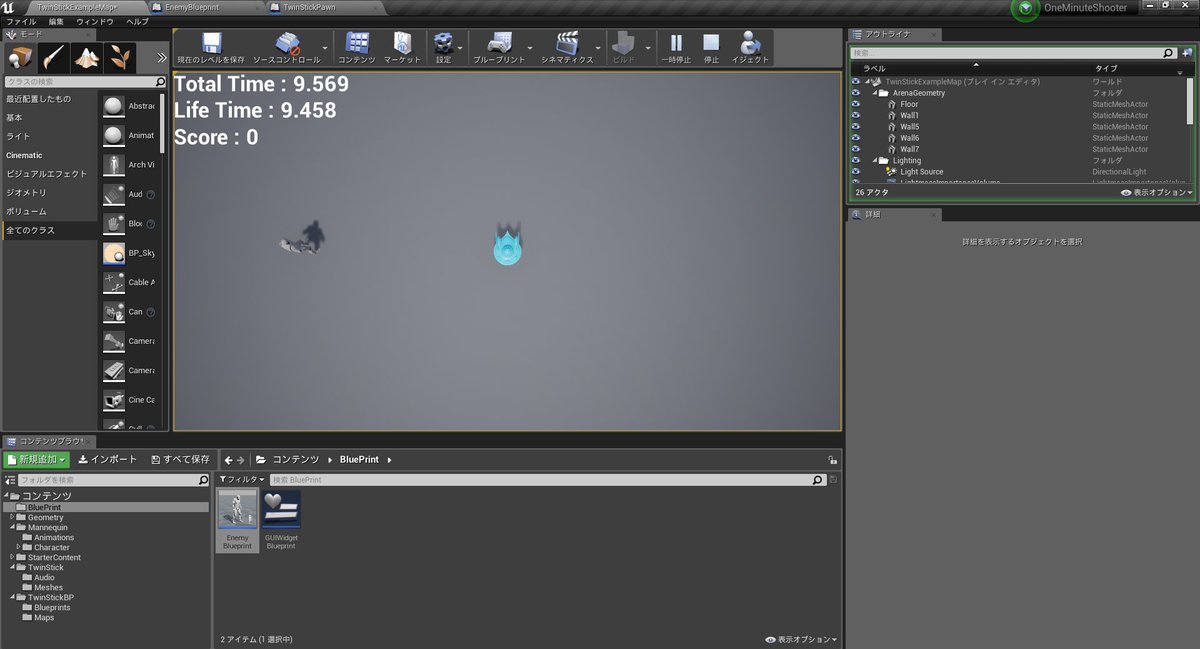
Task: Open source control dropdown arrow
Action: pos(325,47)
